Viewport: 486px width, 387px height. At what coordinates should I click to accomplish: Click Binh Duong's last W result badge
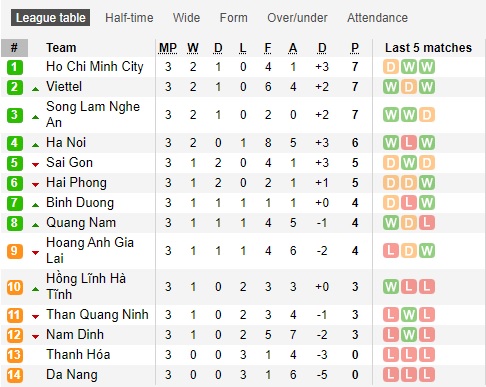(x=426, y=203)
